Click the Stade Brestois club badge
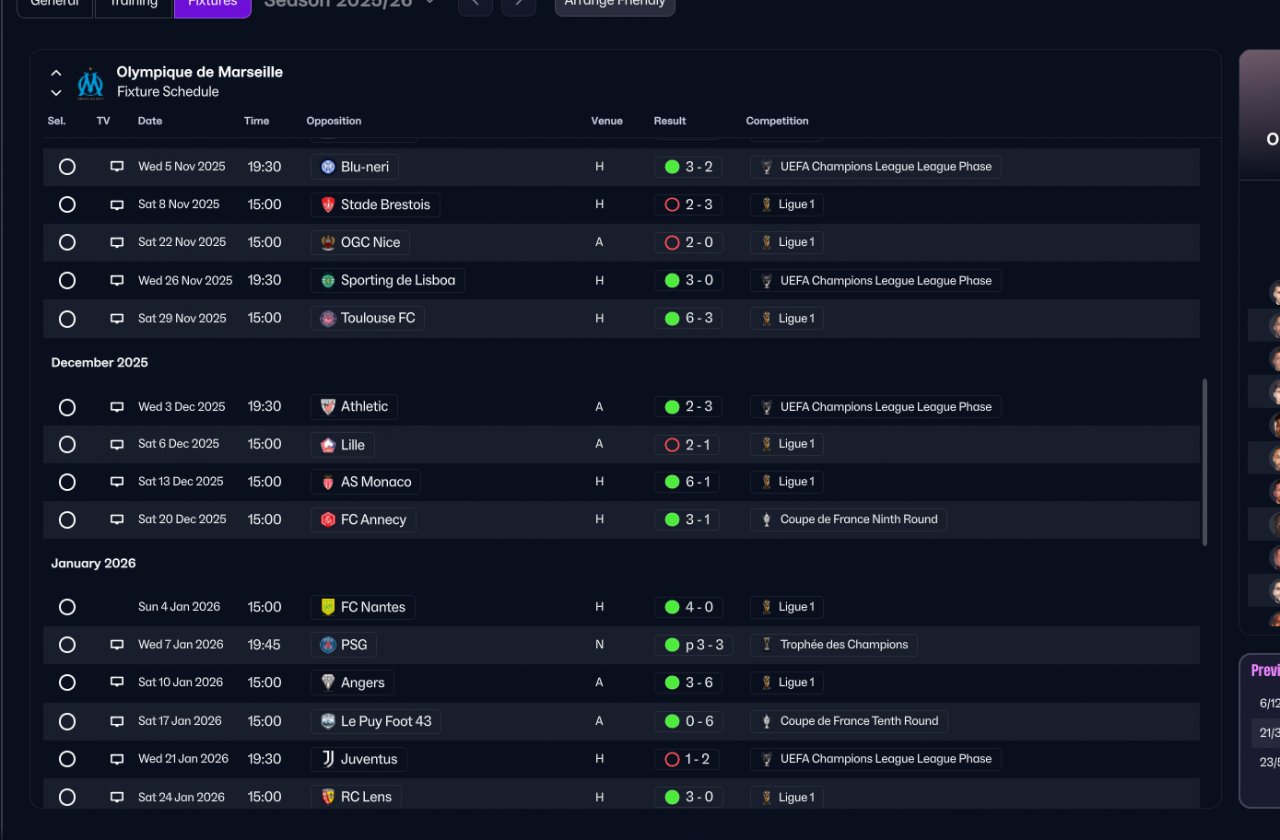The width and height of the screenshot is (1280, 840). click(328, 205)
